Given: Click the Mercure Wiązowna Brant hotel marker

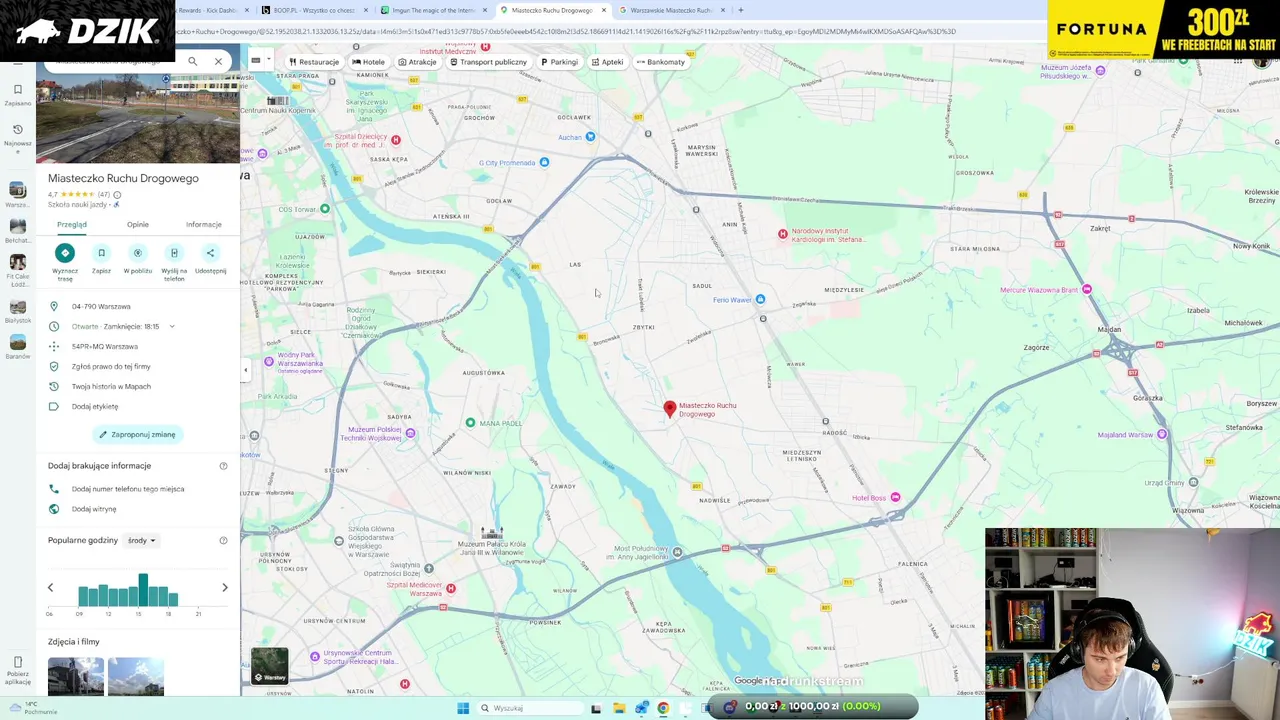Looking at the screenshot, I should pos(1086,289).
